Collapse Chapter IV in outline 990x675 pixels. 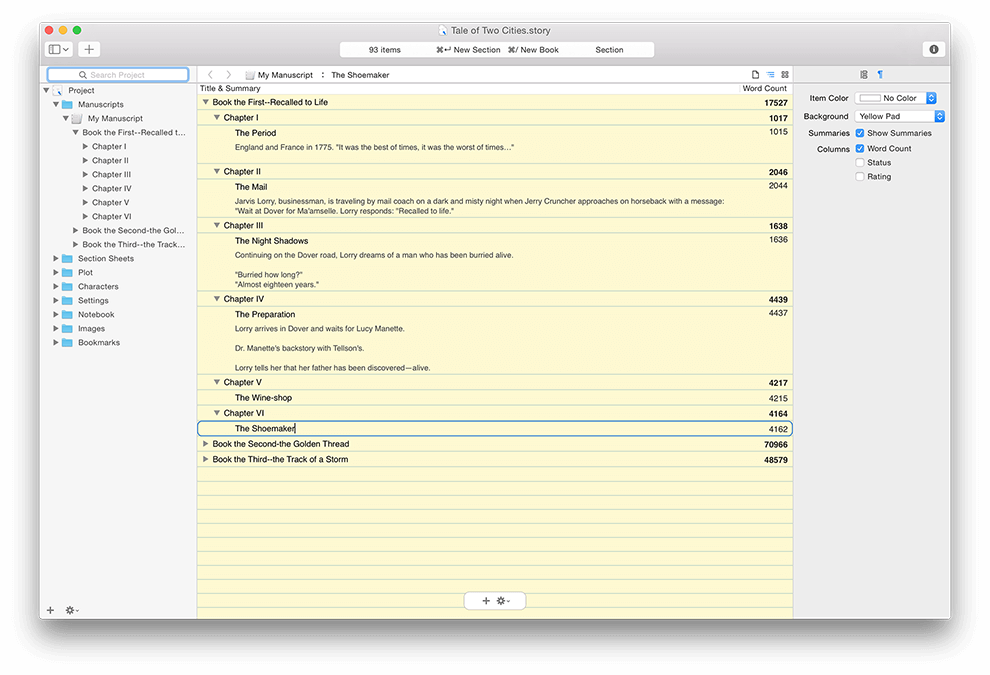click(217, 299)
